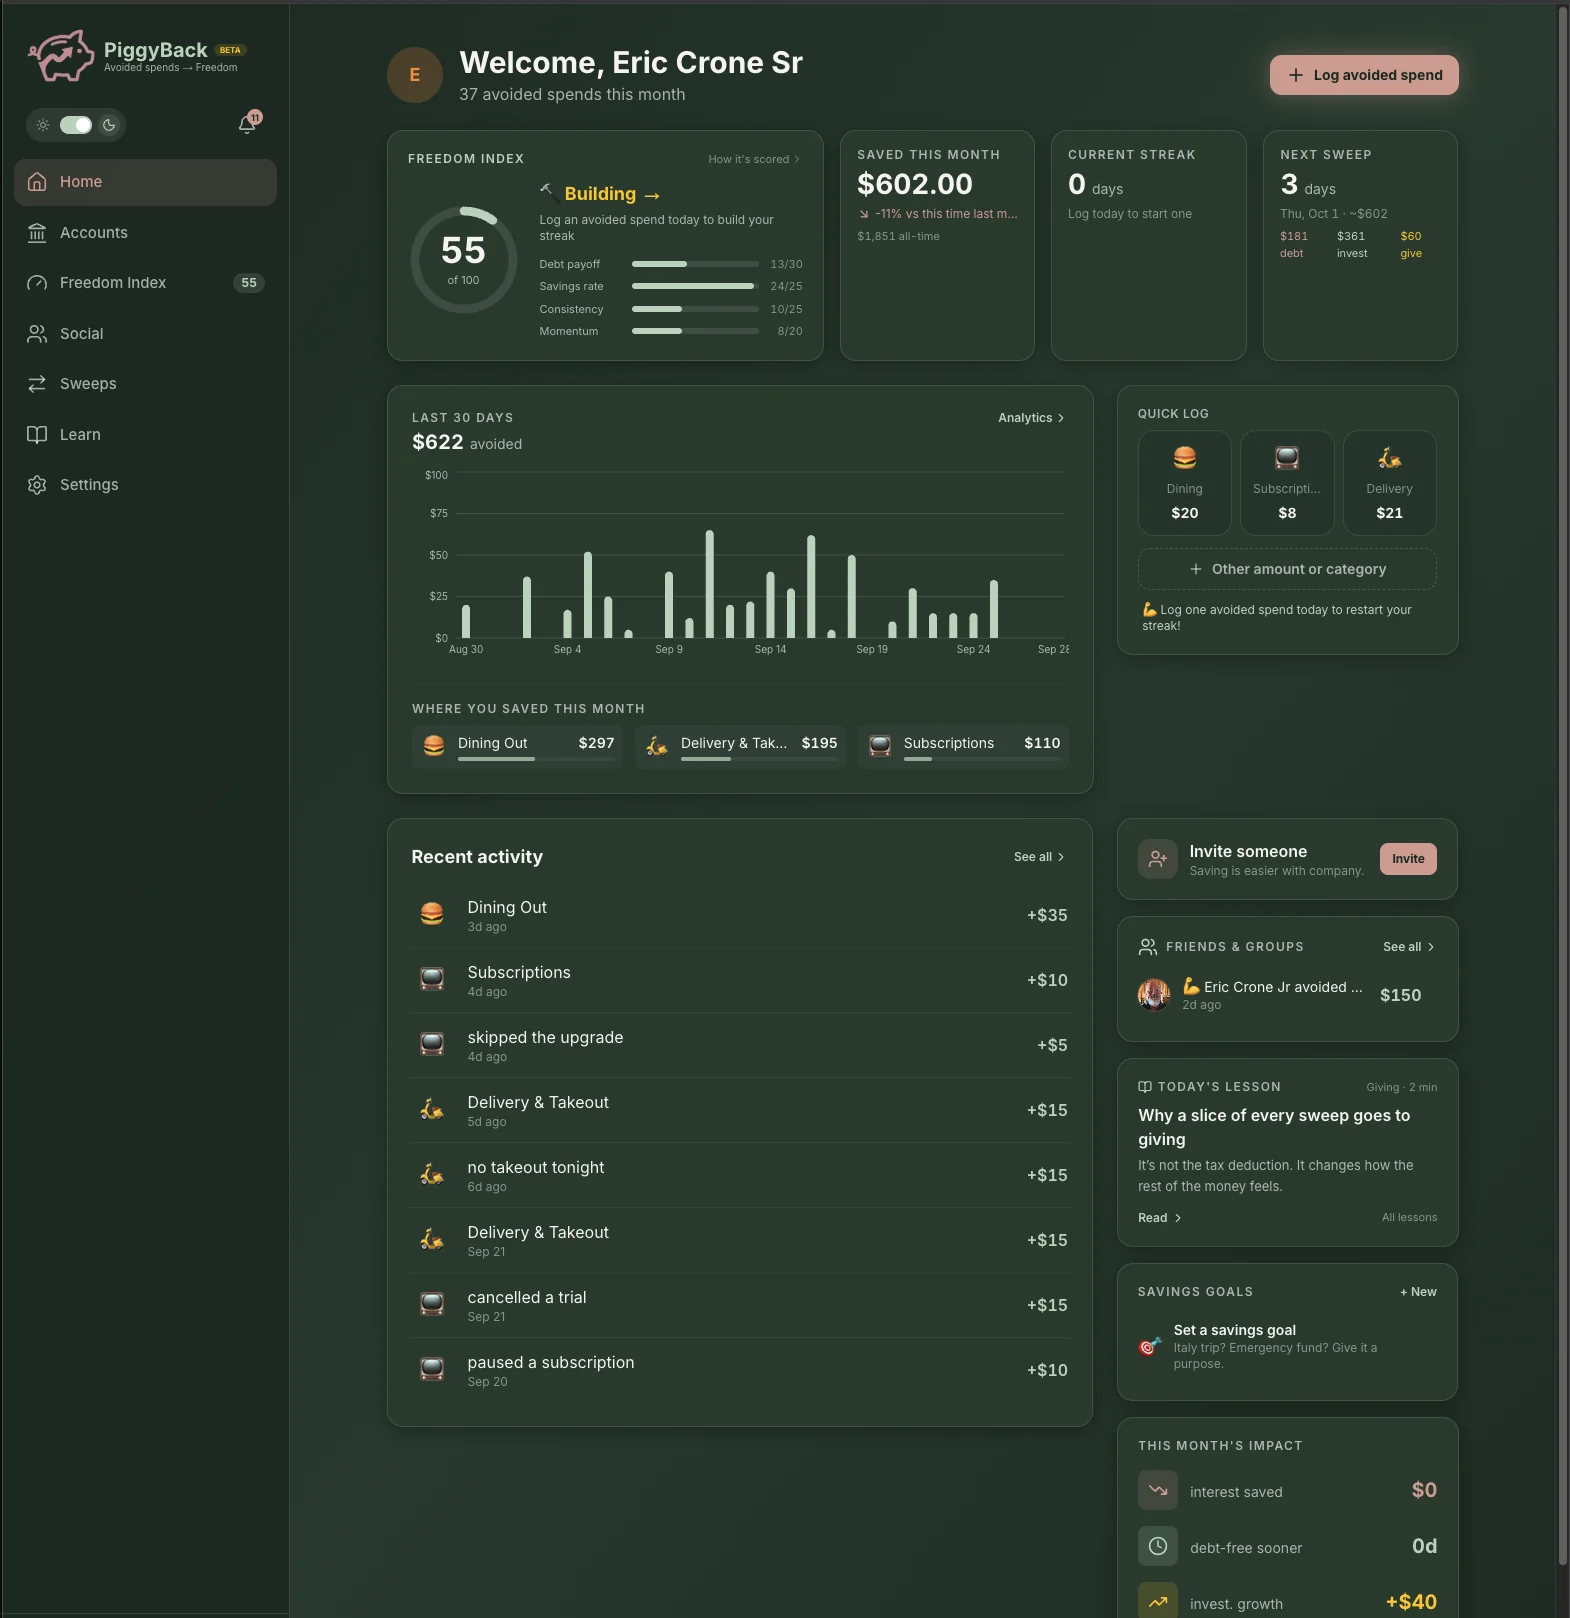Expand How it's scored
Image resolution: width=1570 pixels, height=1618 pixels.
click(x=754, y=159)
